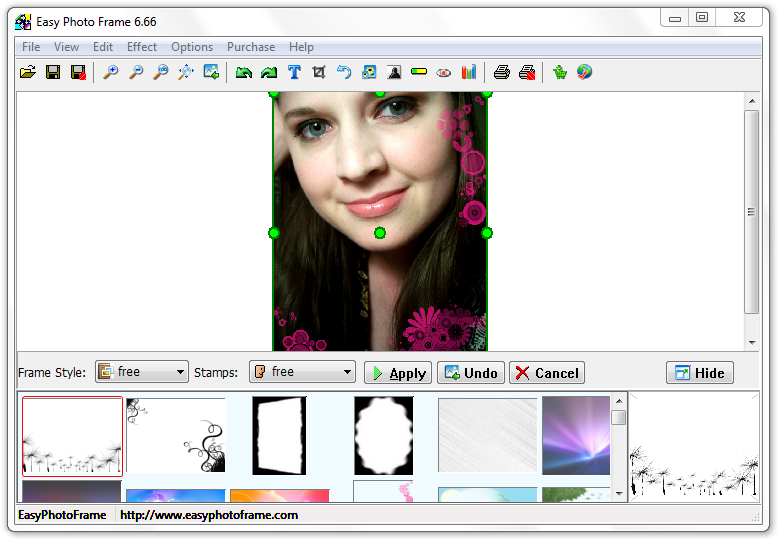This screenshot has width=779, height=539.
Task: Click the large dandelion frame preview
Action: coord(694,447)
